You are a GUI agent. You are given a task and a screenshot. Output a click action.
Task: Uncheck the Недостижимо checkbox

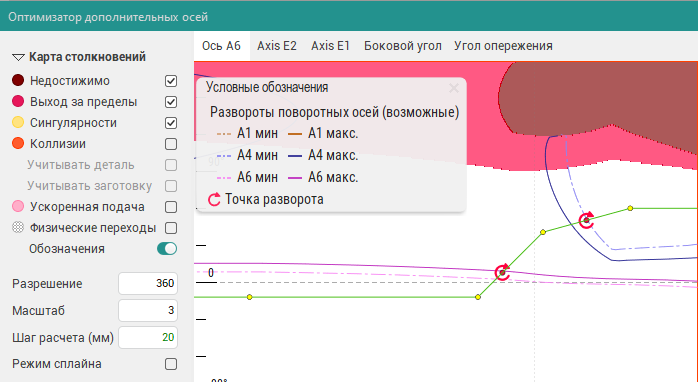[171, 81]
